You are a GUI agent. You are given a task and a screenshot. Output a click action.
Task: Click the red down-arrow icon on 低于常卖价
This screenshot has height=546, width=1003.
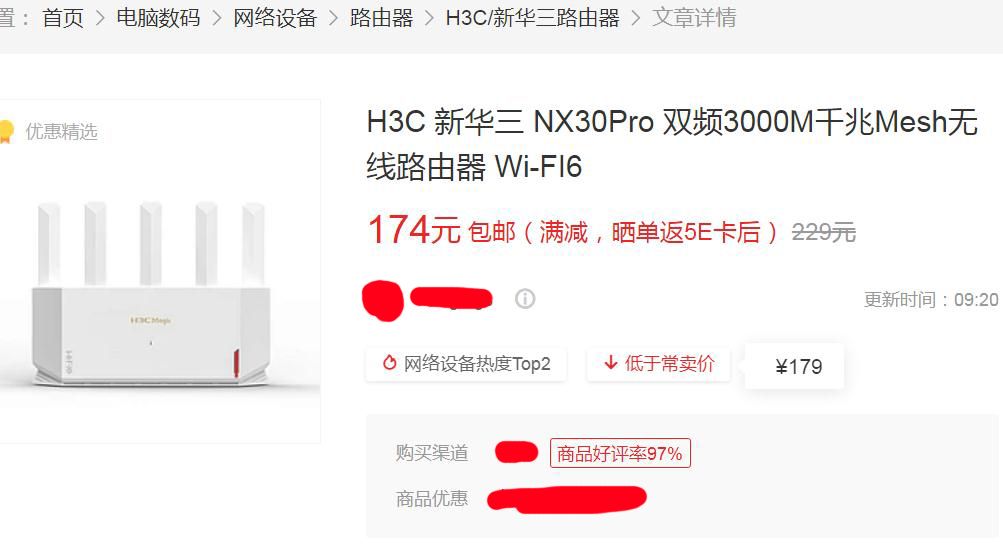[x=610, y=363]
